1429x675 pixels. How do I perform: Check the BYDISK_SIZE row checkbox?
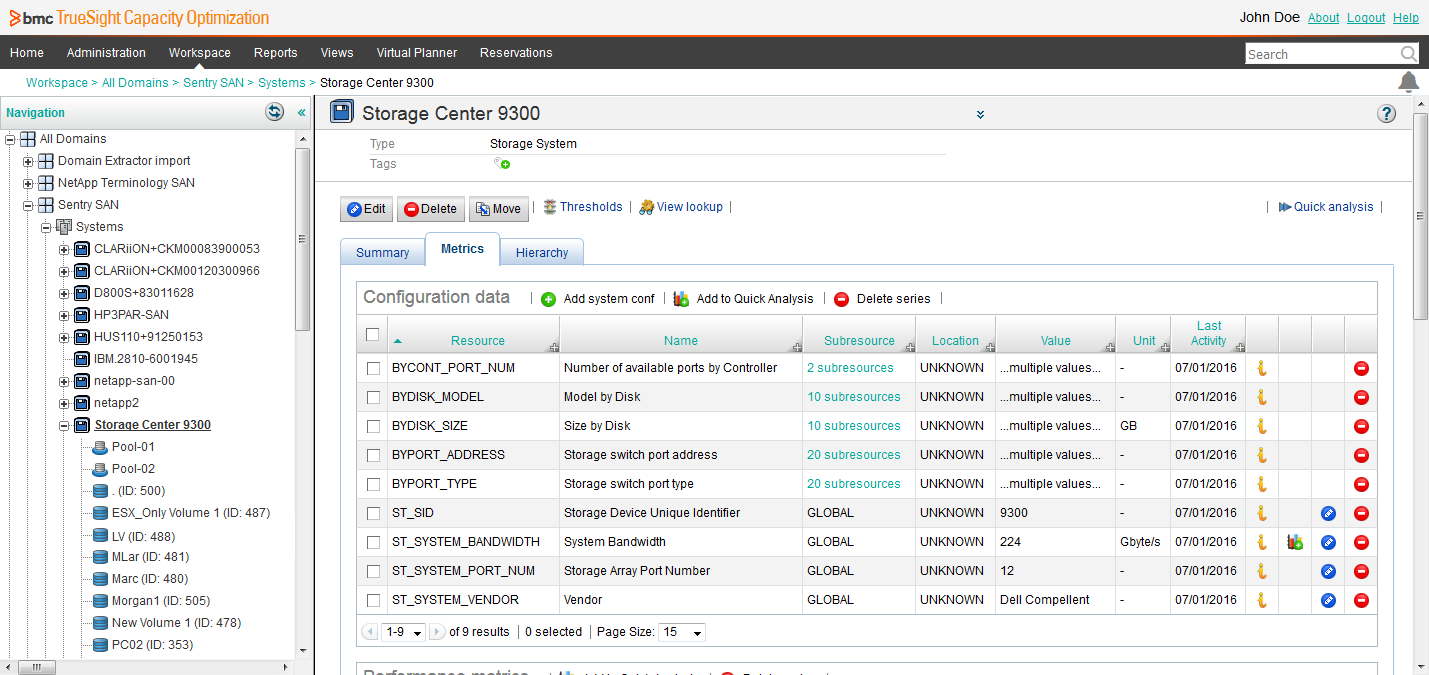373,426
